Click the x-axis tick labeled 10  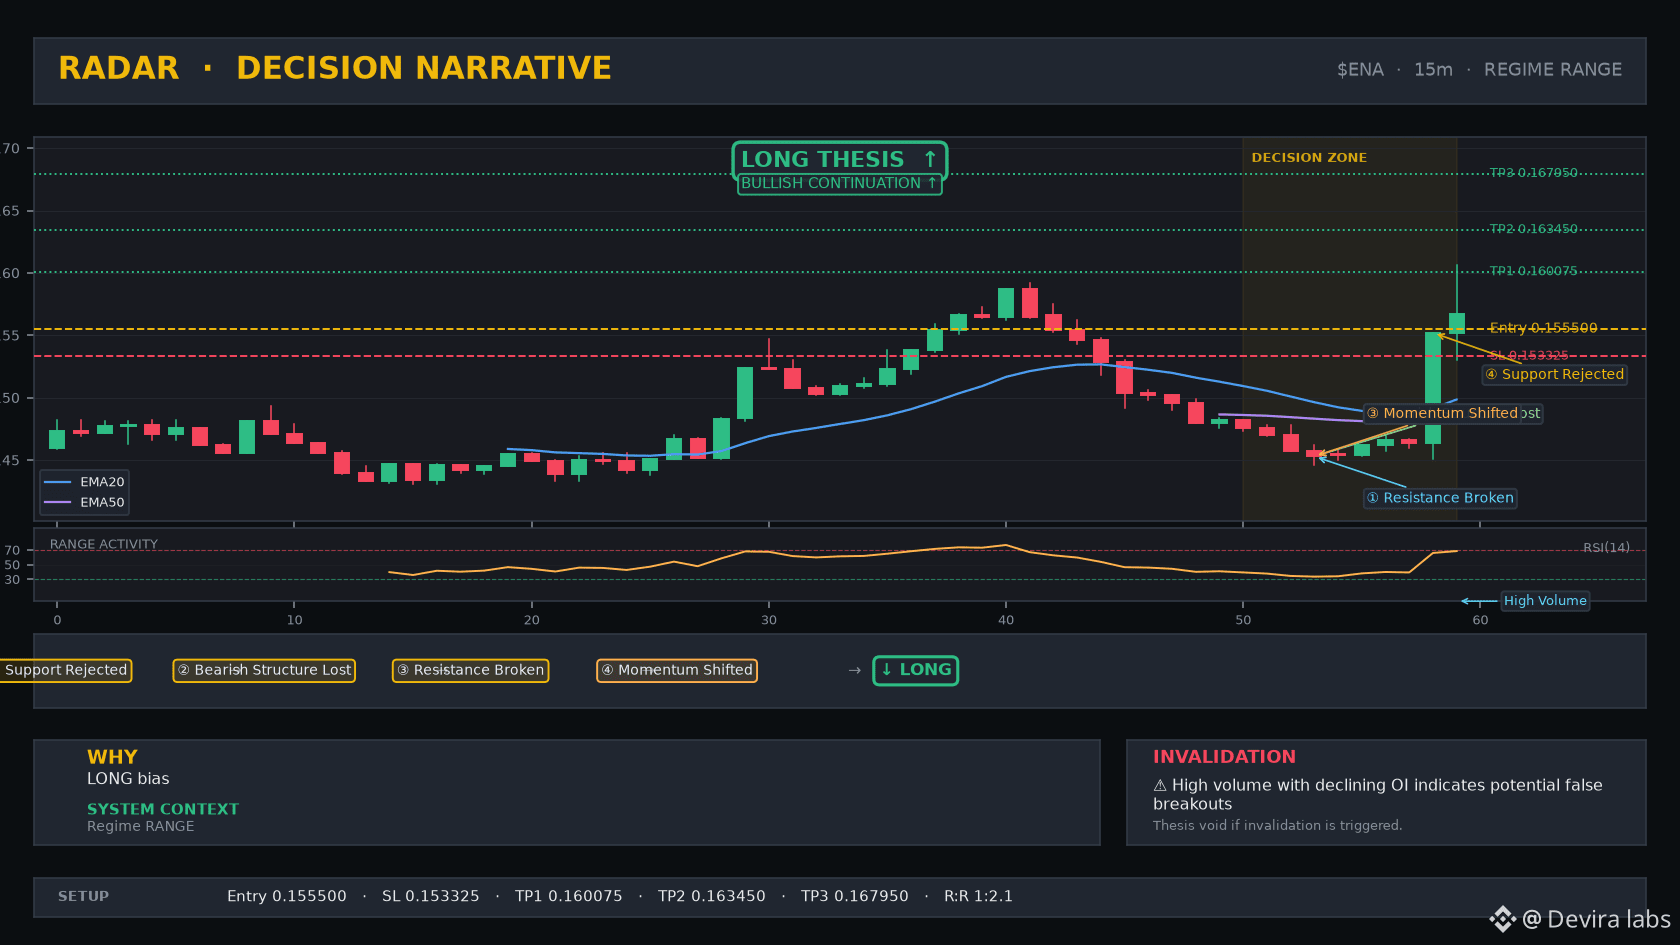[294, 620]
